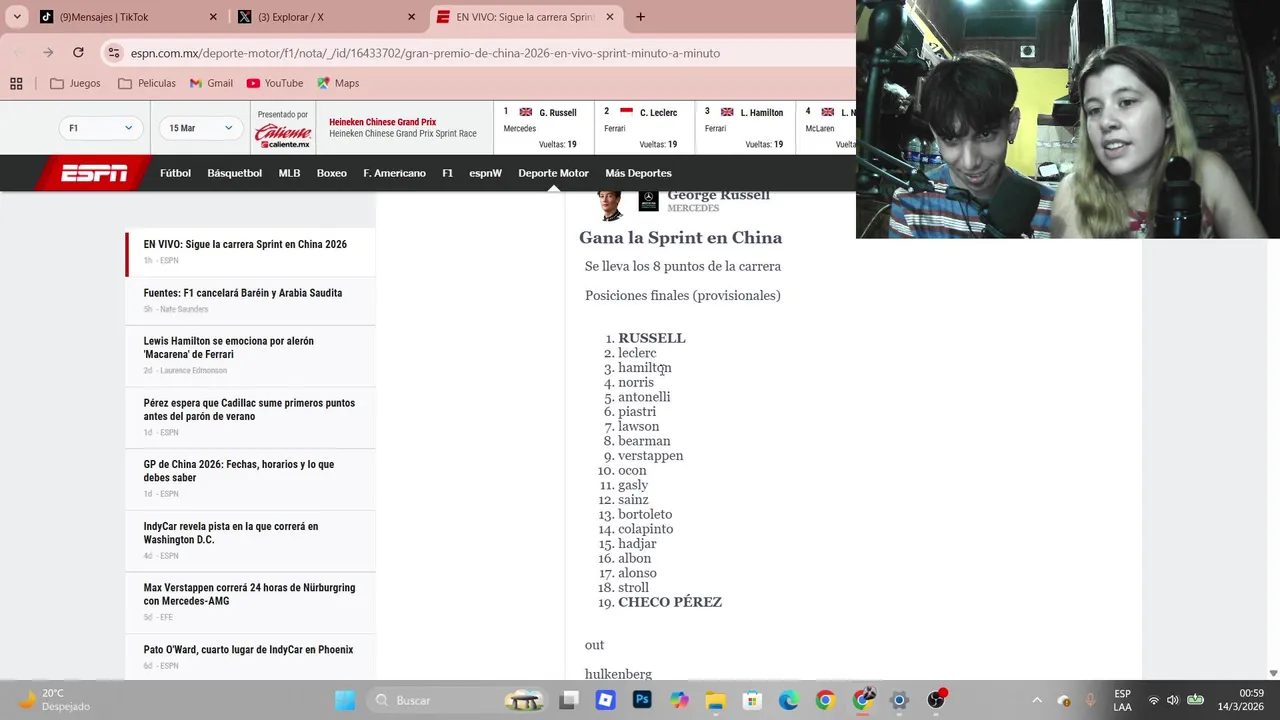Viewport: 1280px width, 720px height.
Task: Click the volume icon in system tray
Action: coord(1173,700)
